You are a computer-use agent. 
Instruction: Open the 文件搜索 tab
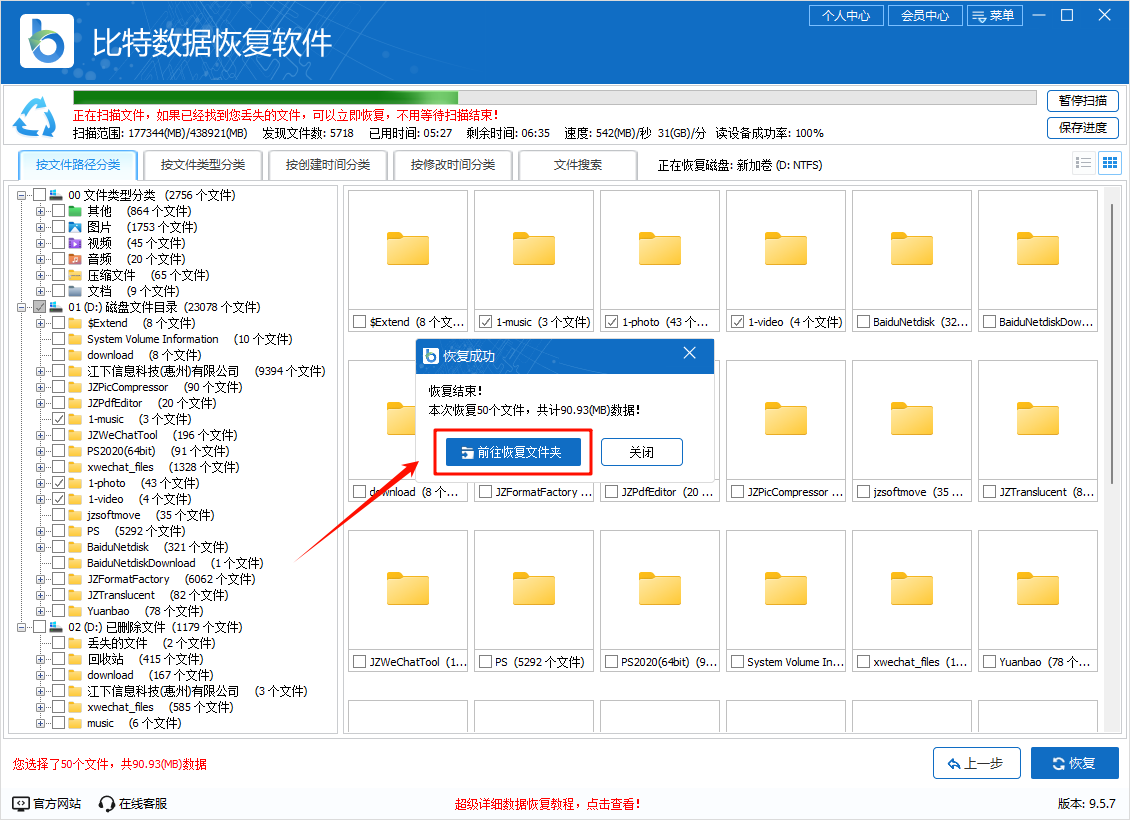(x=577, y=165)
